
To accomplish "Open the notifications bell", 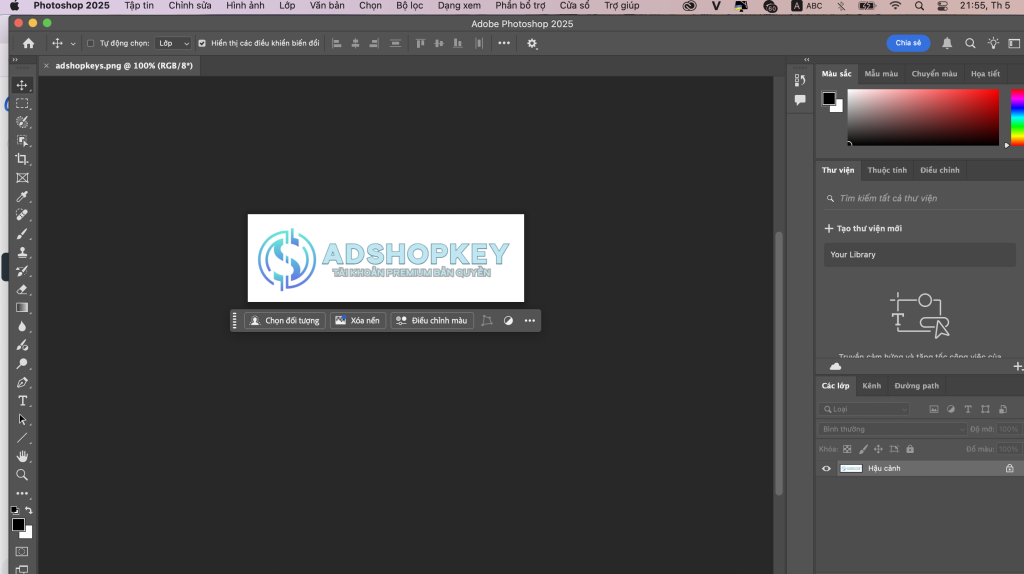I will [x=947, y=43].
